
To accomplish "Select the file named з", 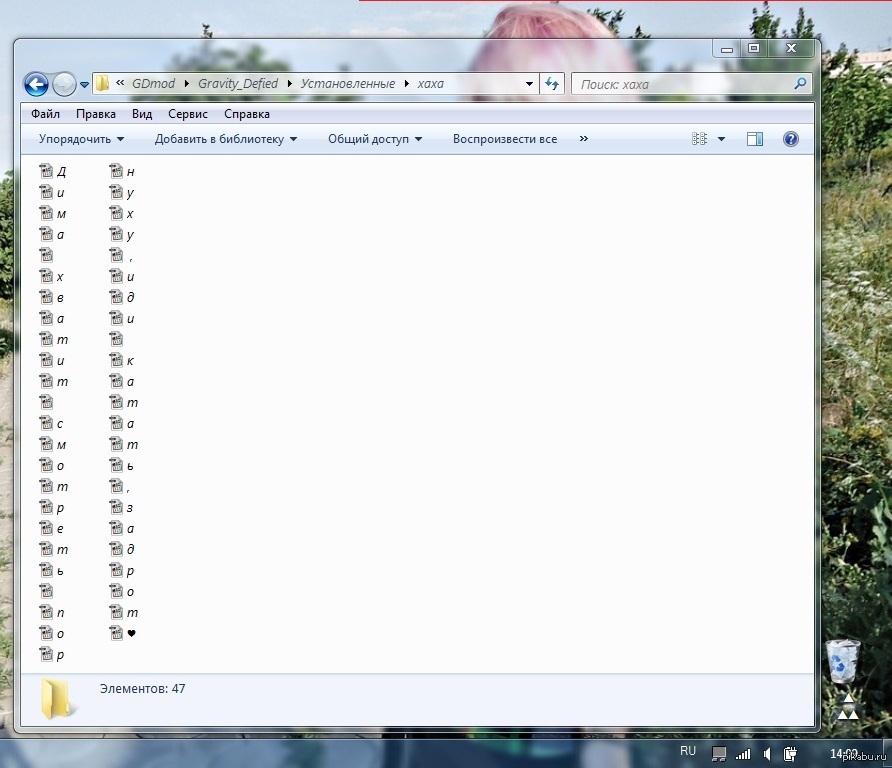I will point(123,507).
